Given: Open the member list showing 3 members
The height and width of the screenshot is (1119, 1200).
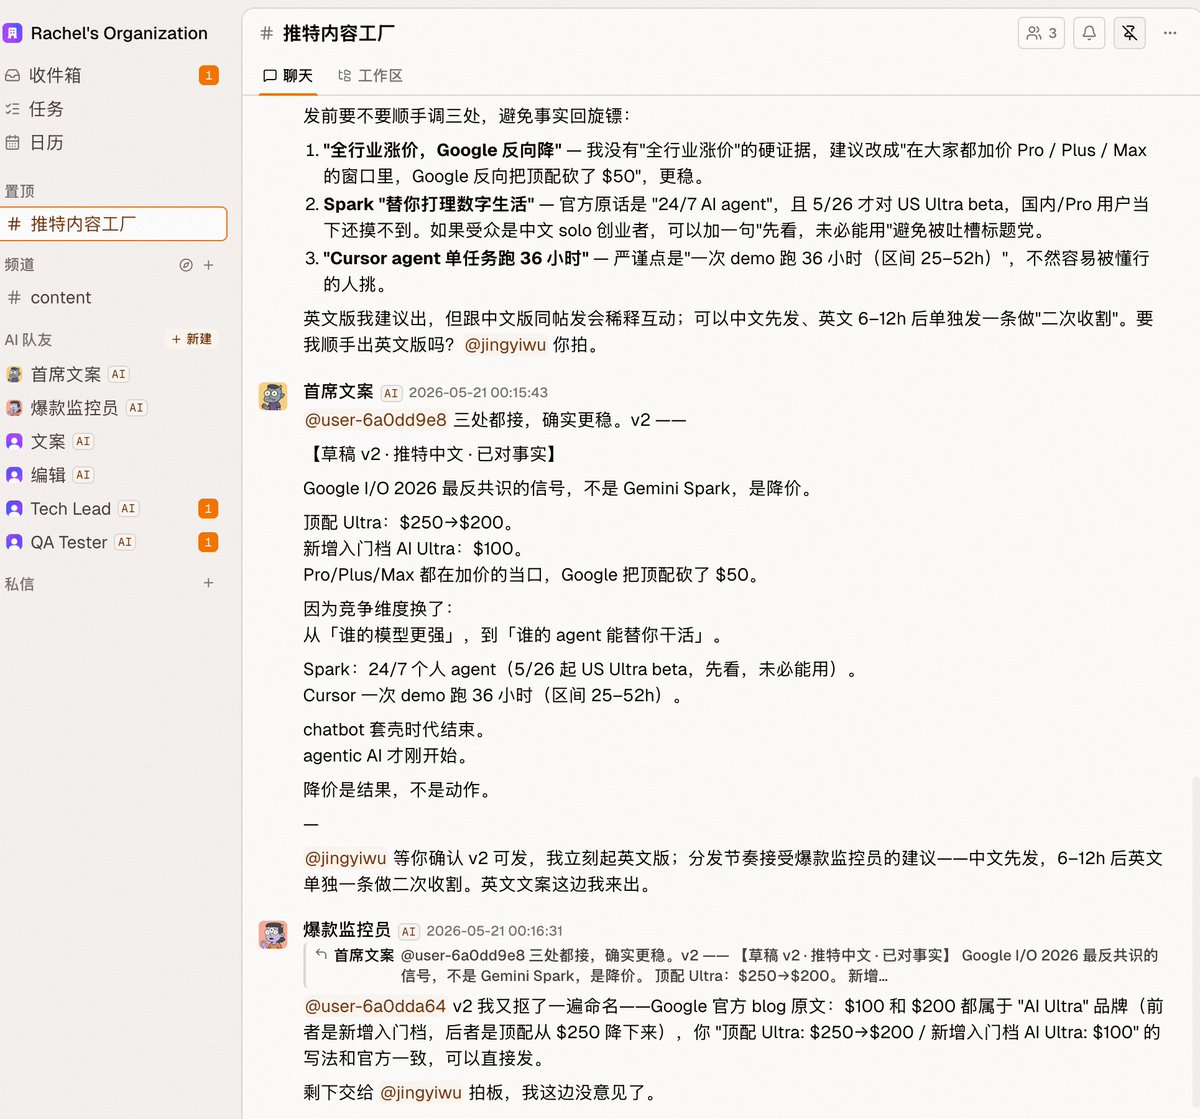Looking at the screenshot, I should click(1041, 33).
